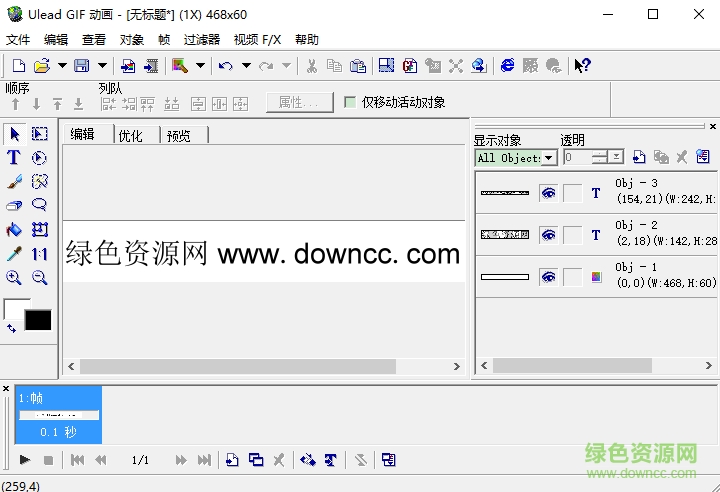This screenshot has width=720, height=492.
Task: Select the Pick arrow tool
Action: click(x=14, y=134)
